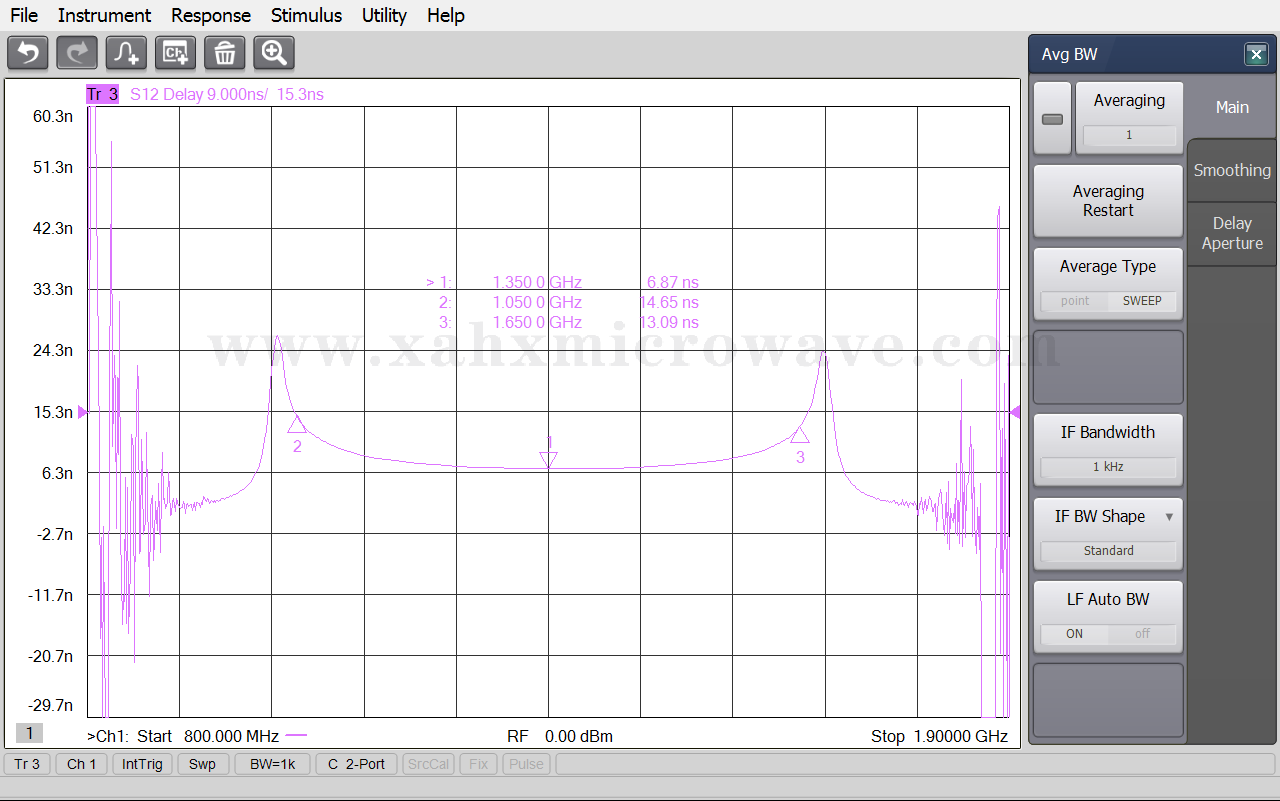
Task: Click the magnifier zoom icon
Action: coord(274,52)
